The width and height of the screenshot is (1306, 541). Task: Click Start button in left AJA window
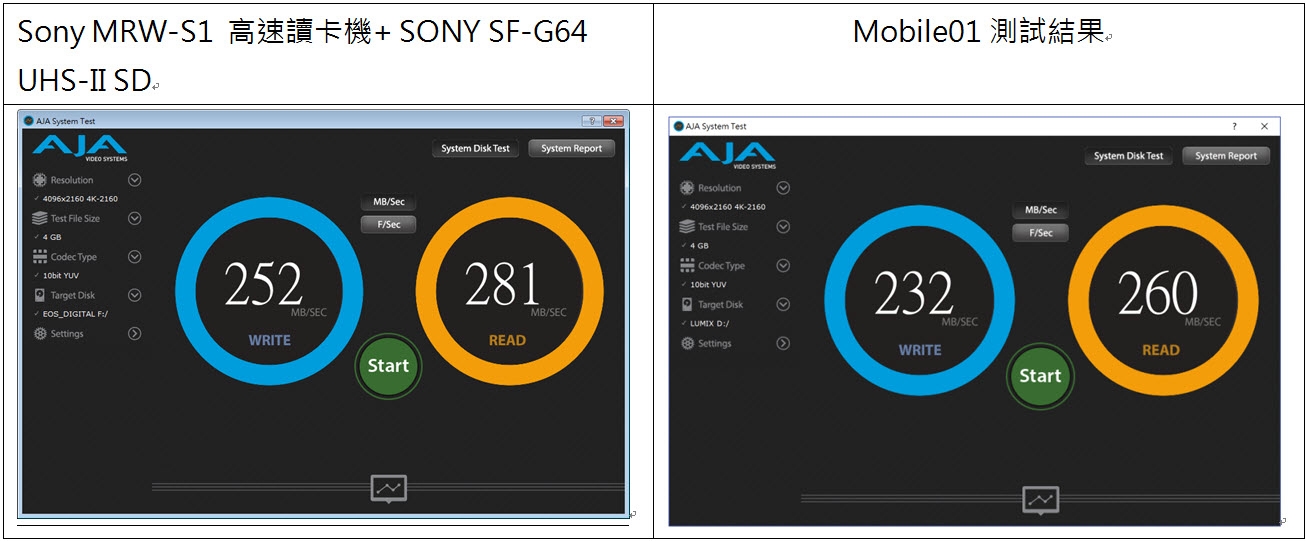(388, 366)
